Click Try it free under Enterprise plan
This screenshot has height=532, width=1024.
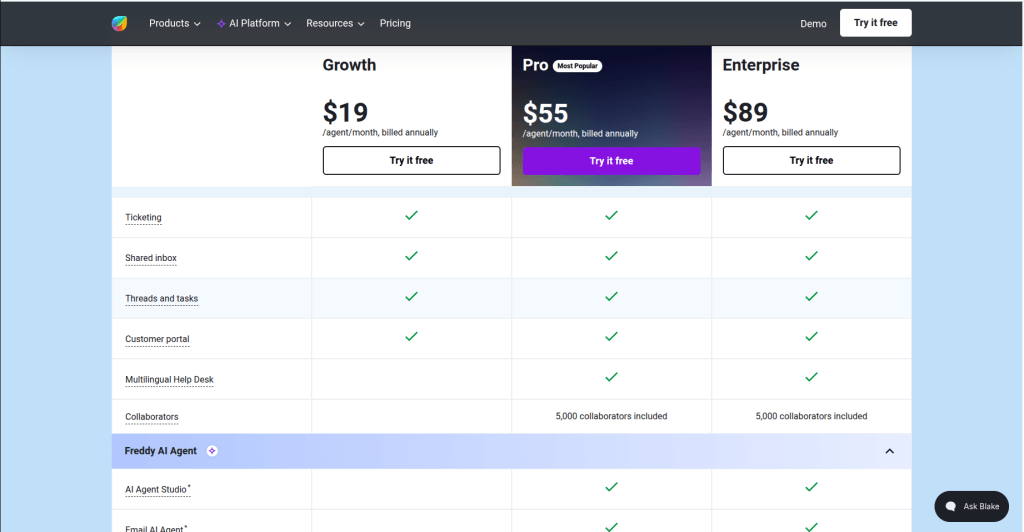pos(811,161)
